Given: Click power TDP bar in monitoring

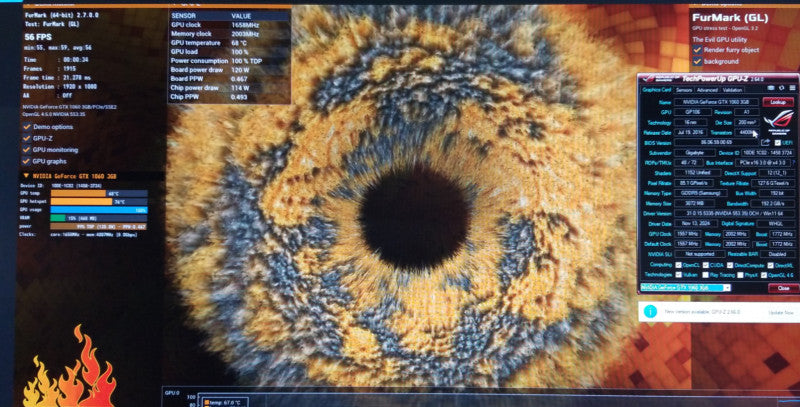Looking at the screenshot, I should [99, 226].
